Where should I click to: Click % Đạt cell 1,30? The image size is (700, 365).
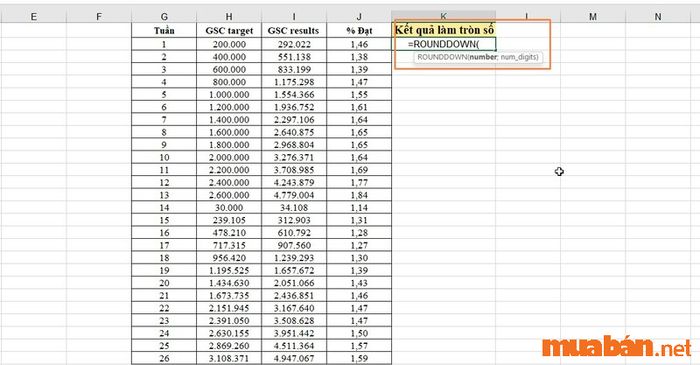click(x=359, y=258)
